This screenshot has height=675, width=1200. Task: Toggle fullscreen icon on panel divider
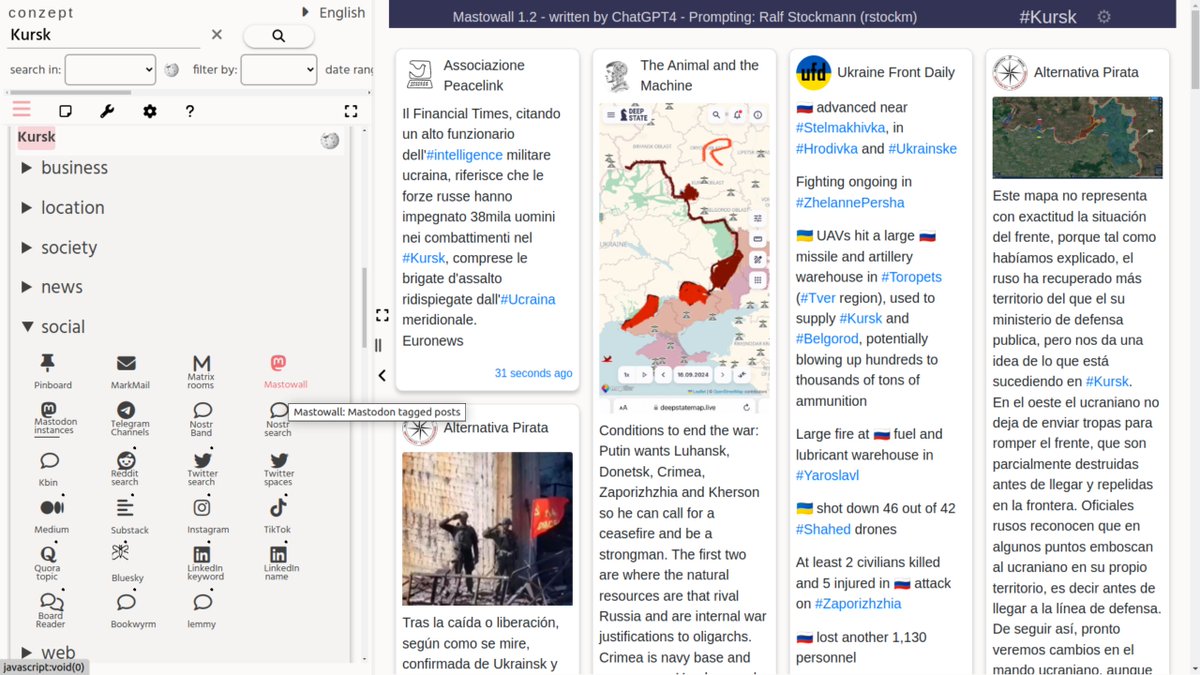(x=382, y=315)
